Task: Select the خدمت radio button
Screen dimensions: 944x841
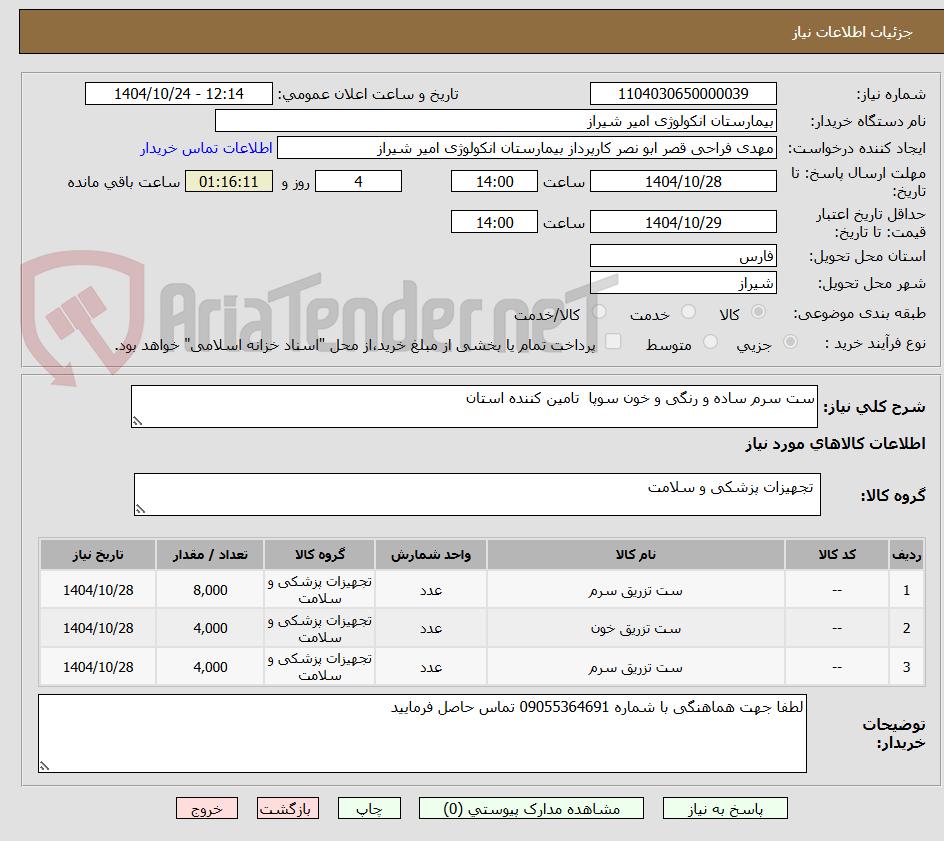Action: tap(688, 312)
